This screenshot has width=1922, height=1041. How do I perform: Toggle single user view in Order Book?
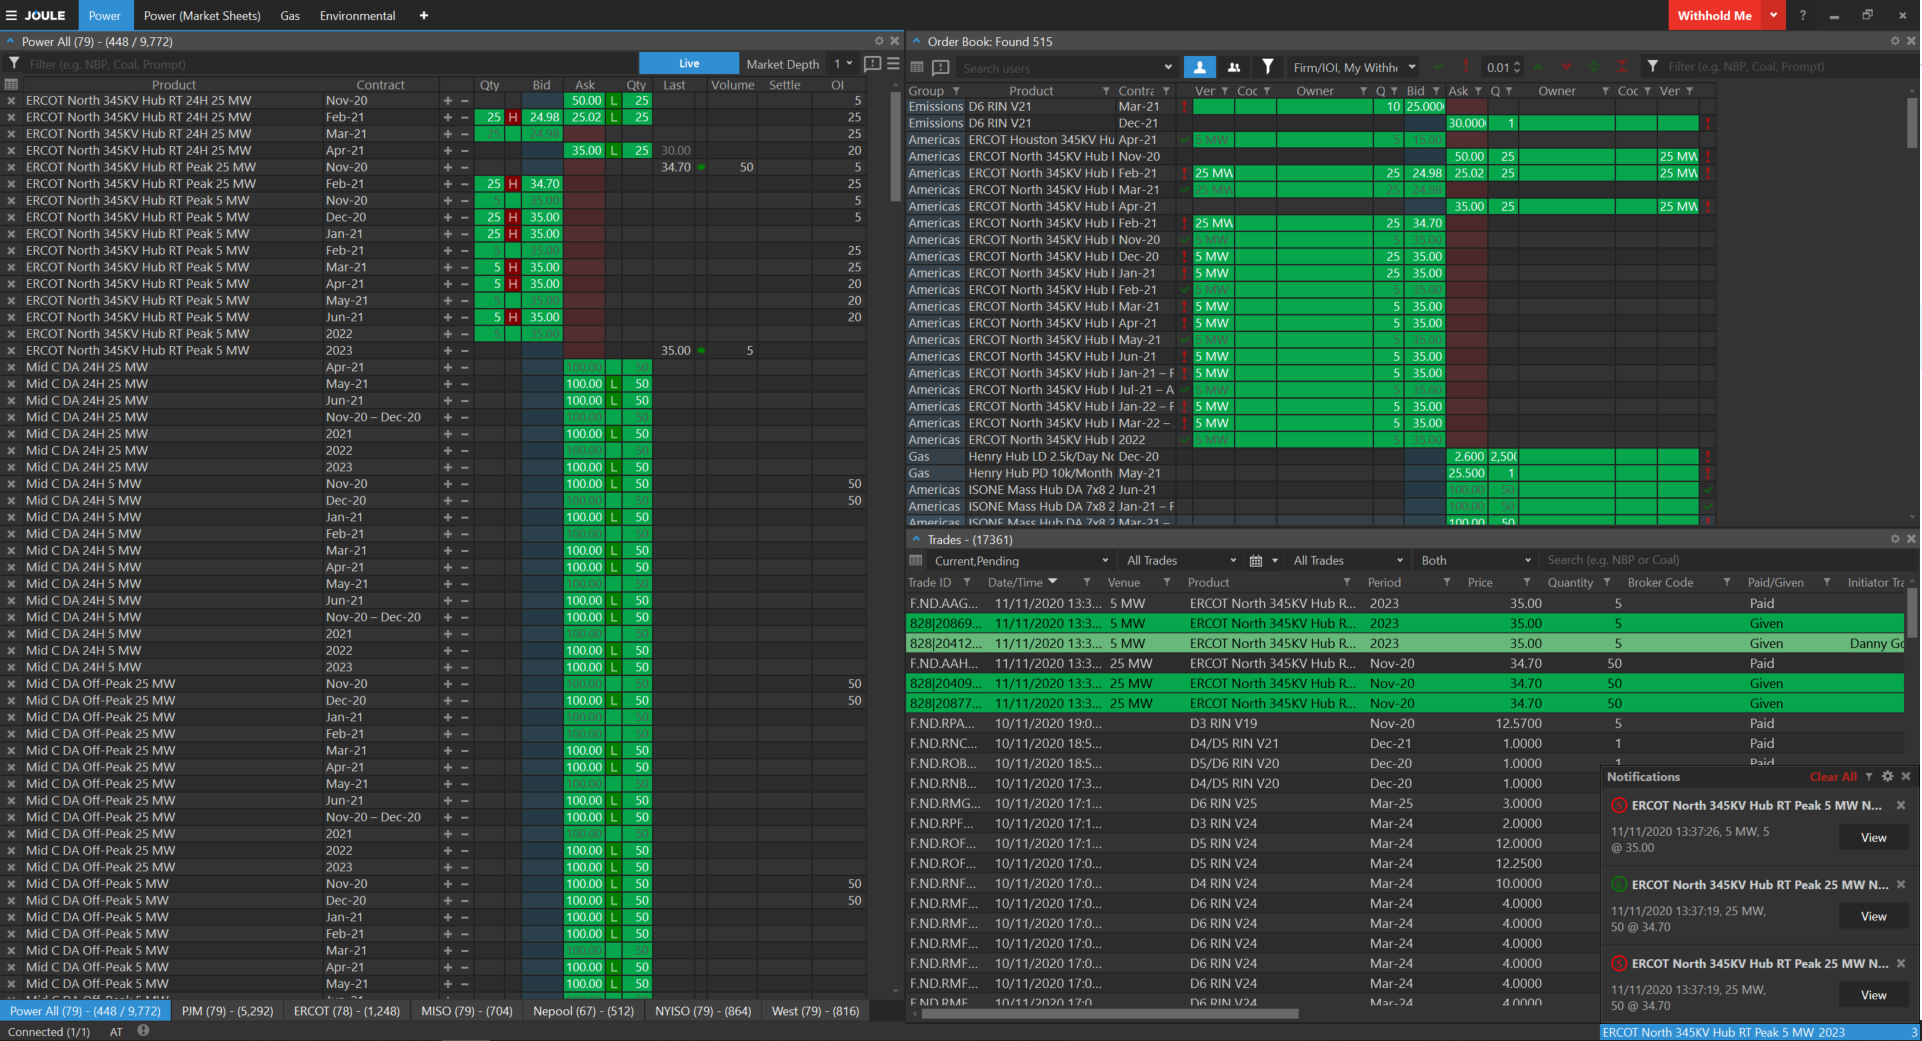click(1200, 67)
